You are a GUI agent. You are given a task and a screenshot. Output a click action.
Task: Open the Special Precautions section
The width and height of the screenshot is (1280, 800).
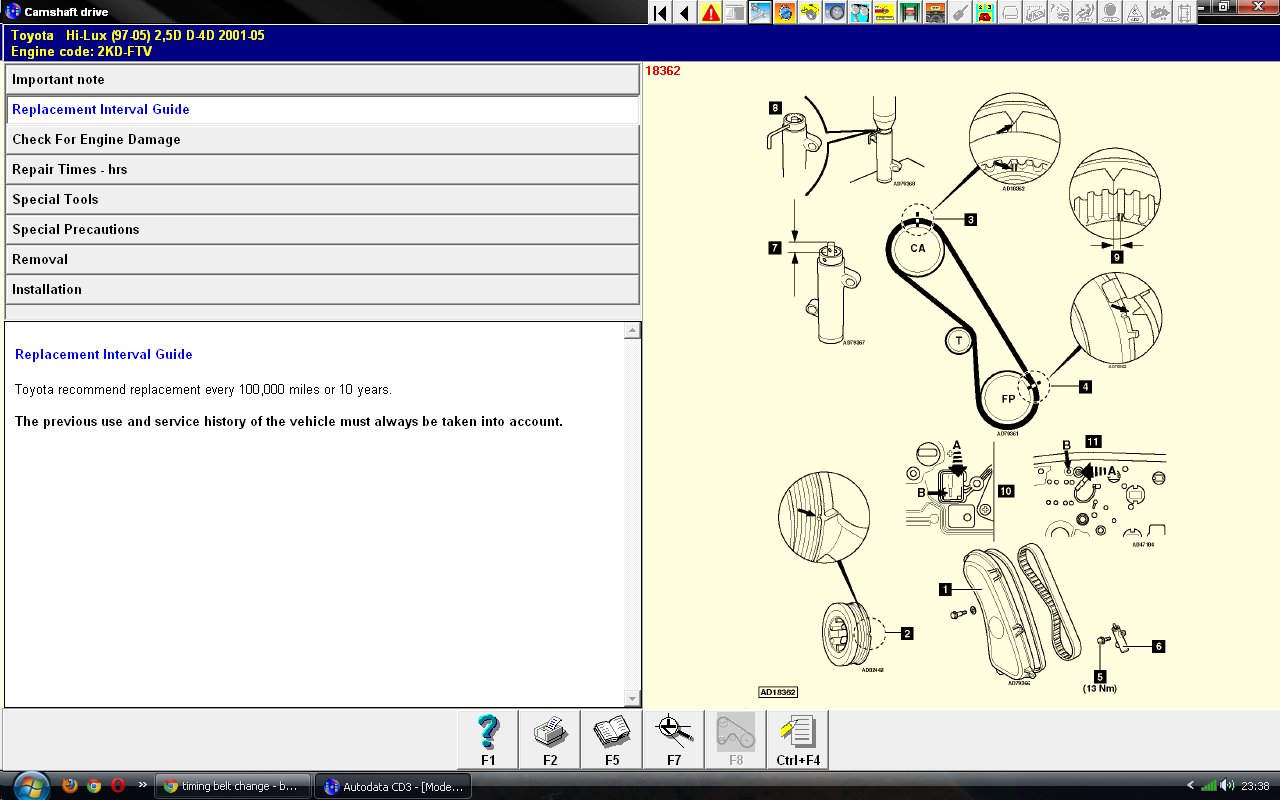(322, 229)
